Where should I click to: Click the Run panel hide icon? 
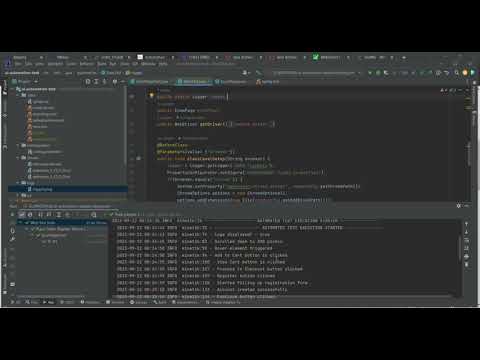[467, 206]
